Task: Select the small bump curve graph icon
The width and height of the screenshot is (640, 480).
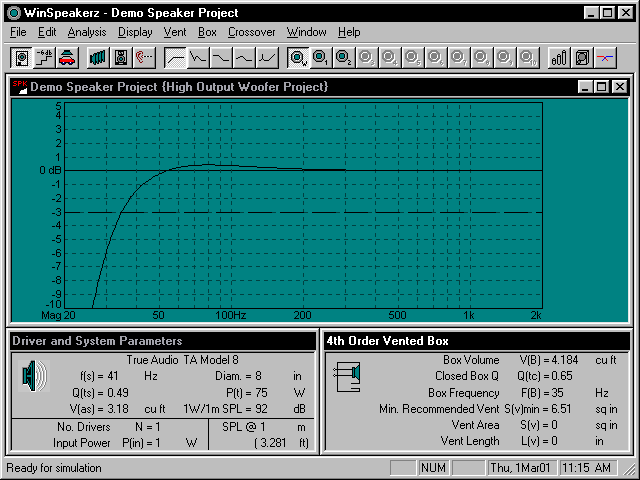Action: tap(244, 58)
